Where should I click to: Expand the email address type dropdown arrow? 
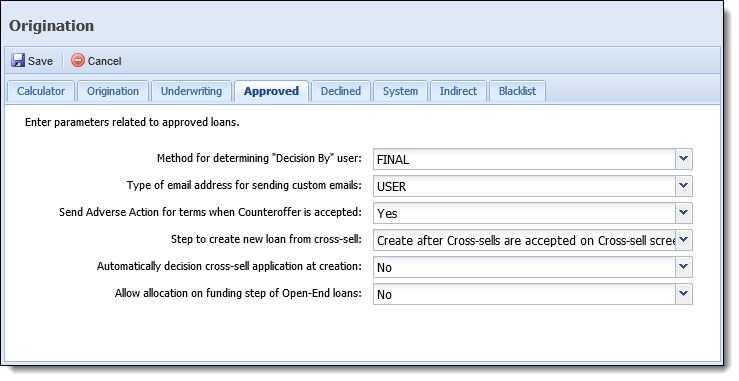(x=684, y=186)
